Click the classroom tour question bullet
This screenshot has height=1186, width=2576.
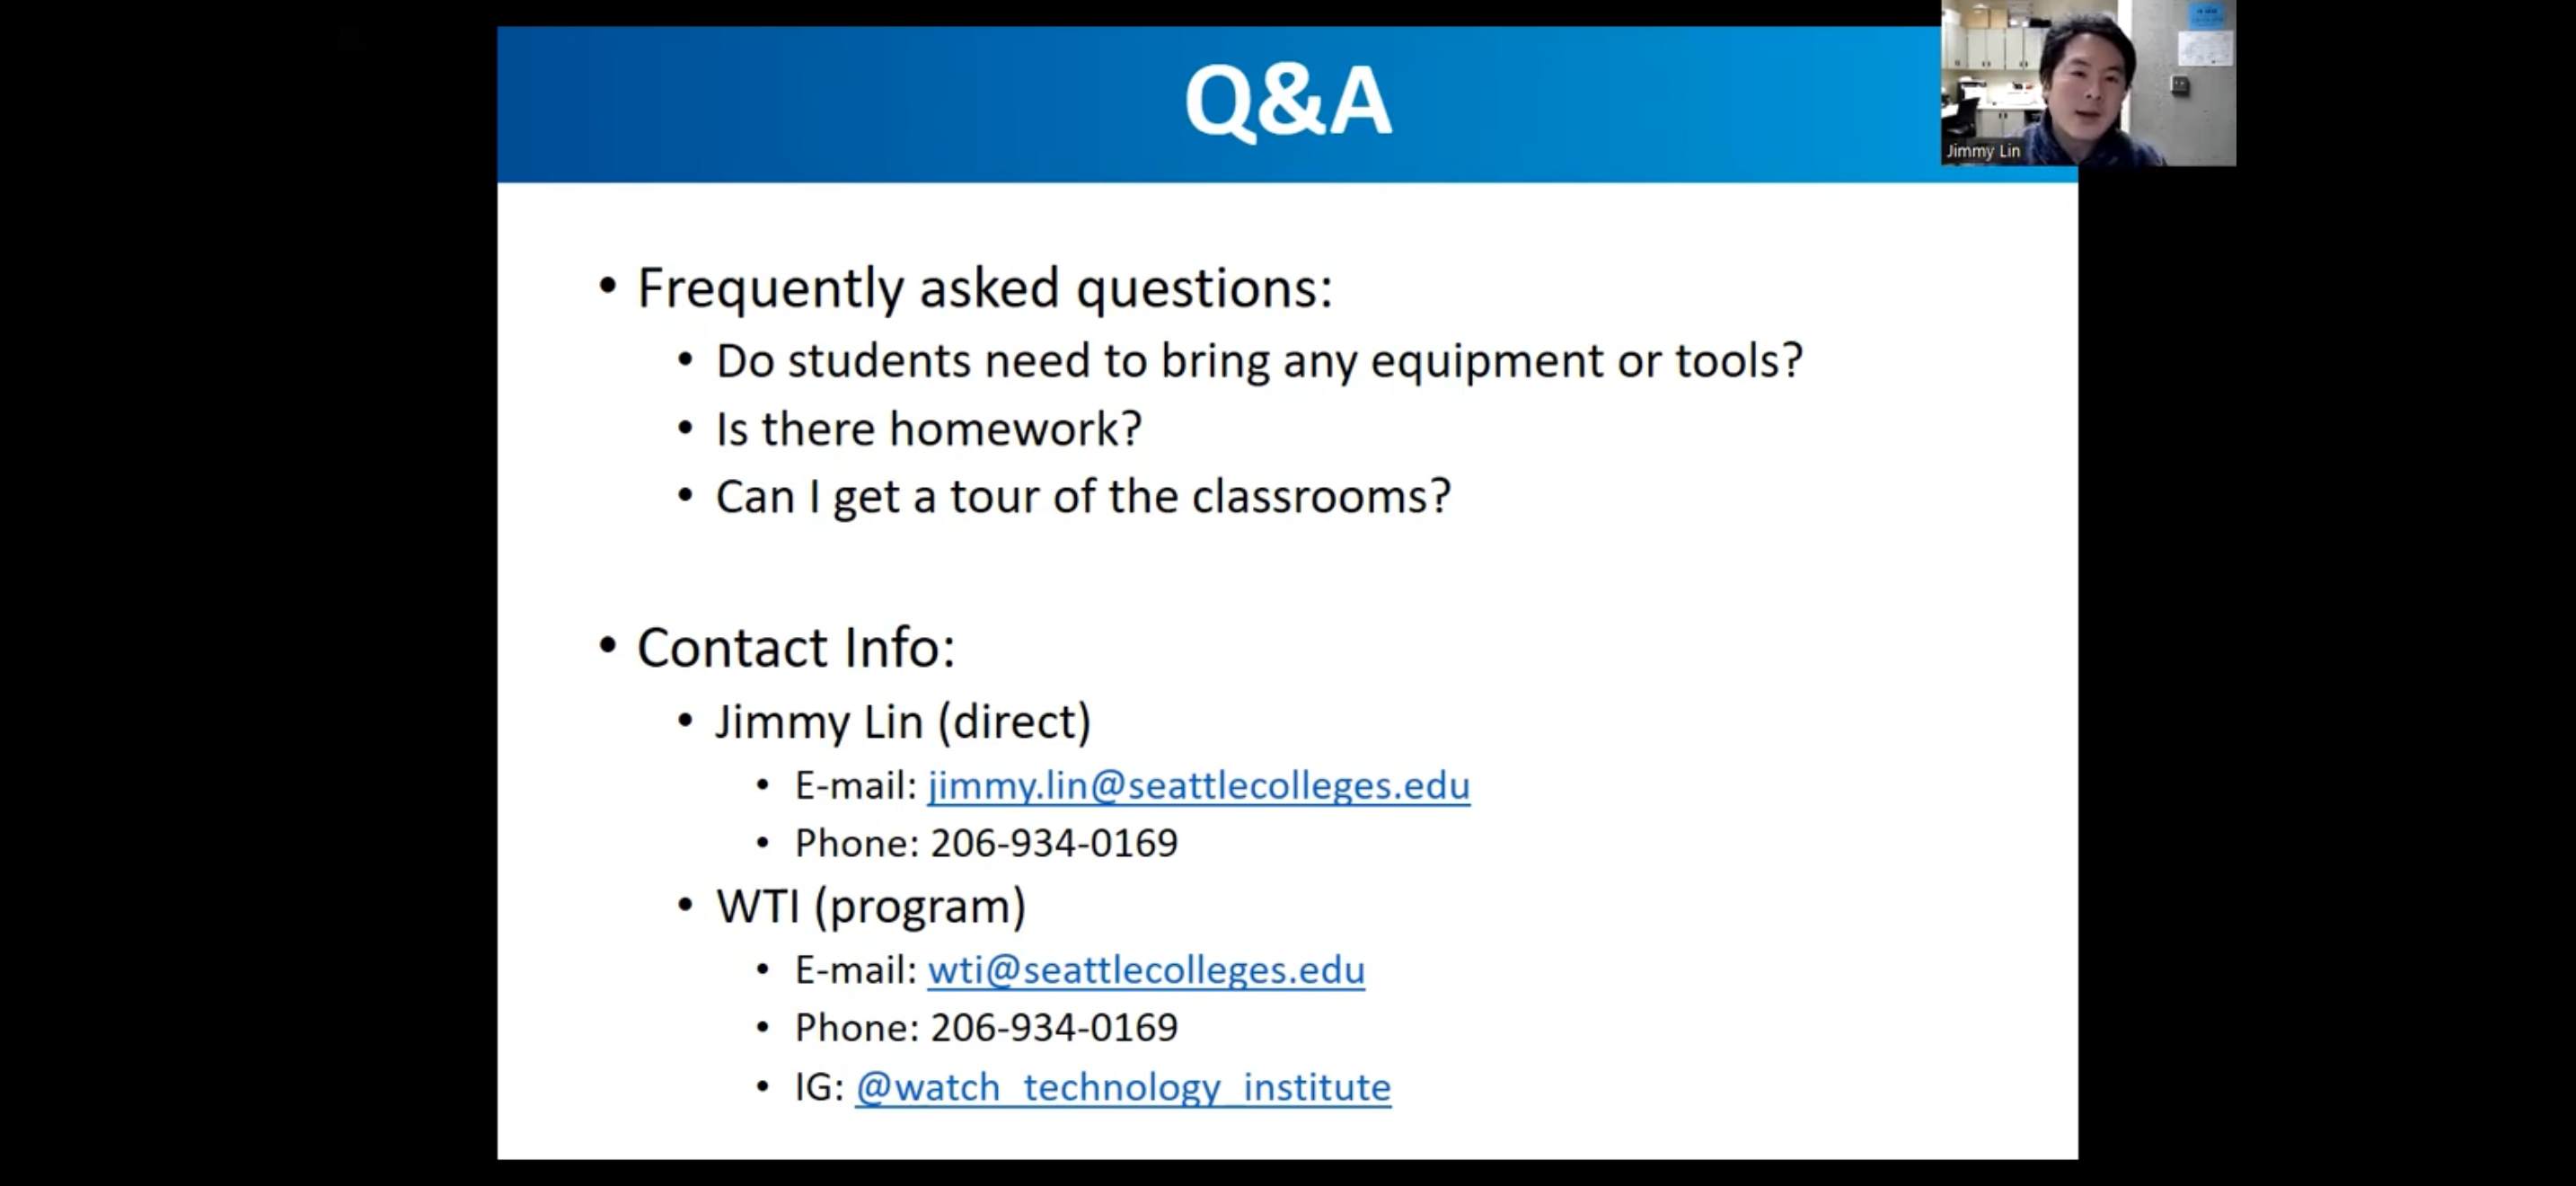[x=1082, y=497]
